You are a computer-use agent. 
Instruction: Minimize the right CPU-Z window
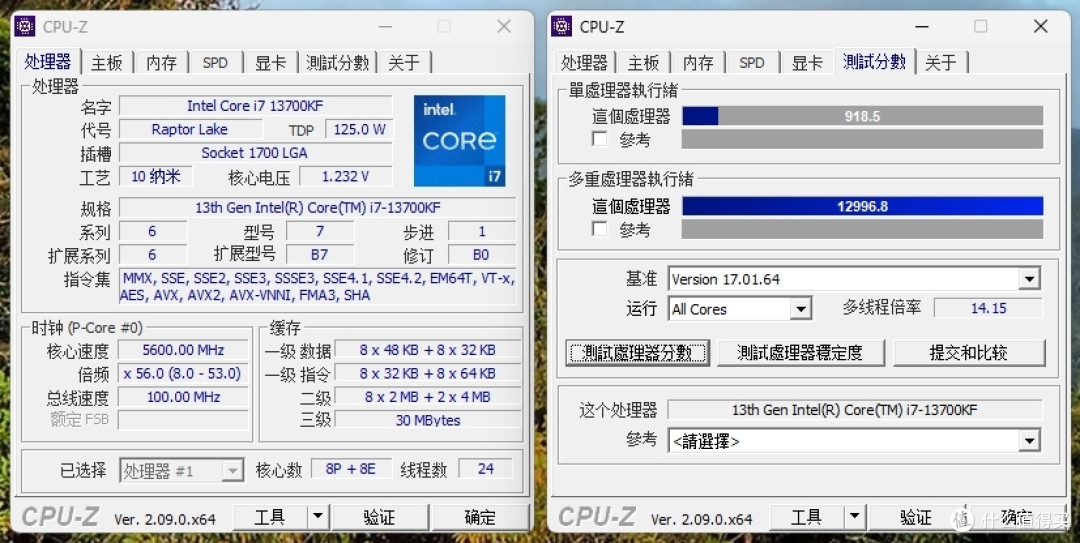coord(922,26)
